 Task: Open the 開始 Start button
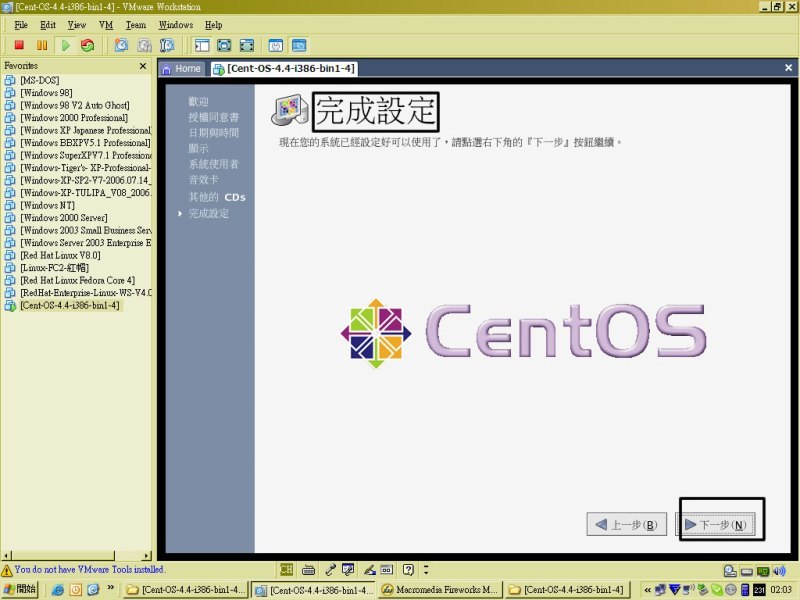click(x=19, y=589)
